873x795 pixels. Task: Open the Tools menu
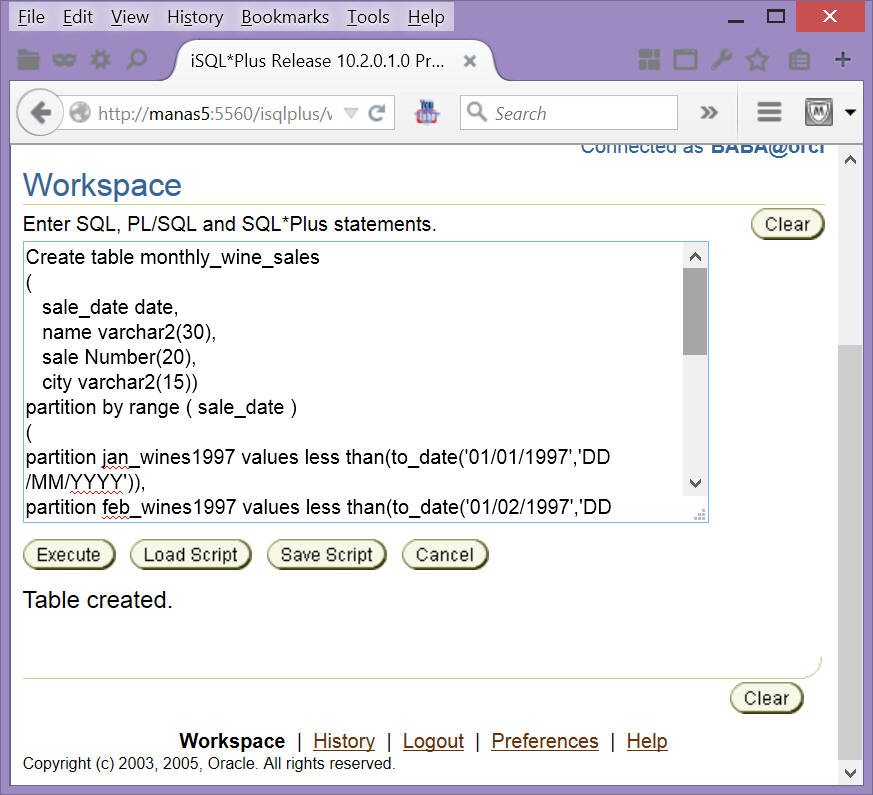(x=368, y=17)
